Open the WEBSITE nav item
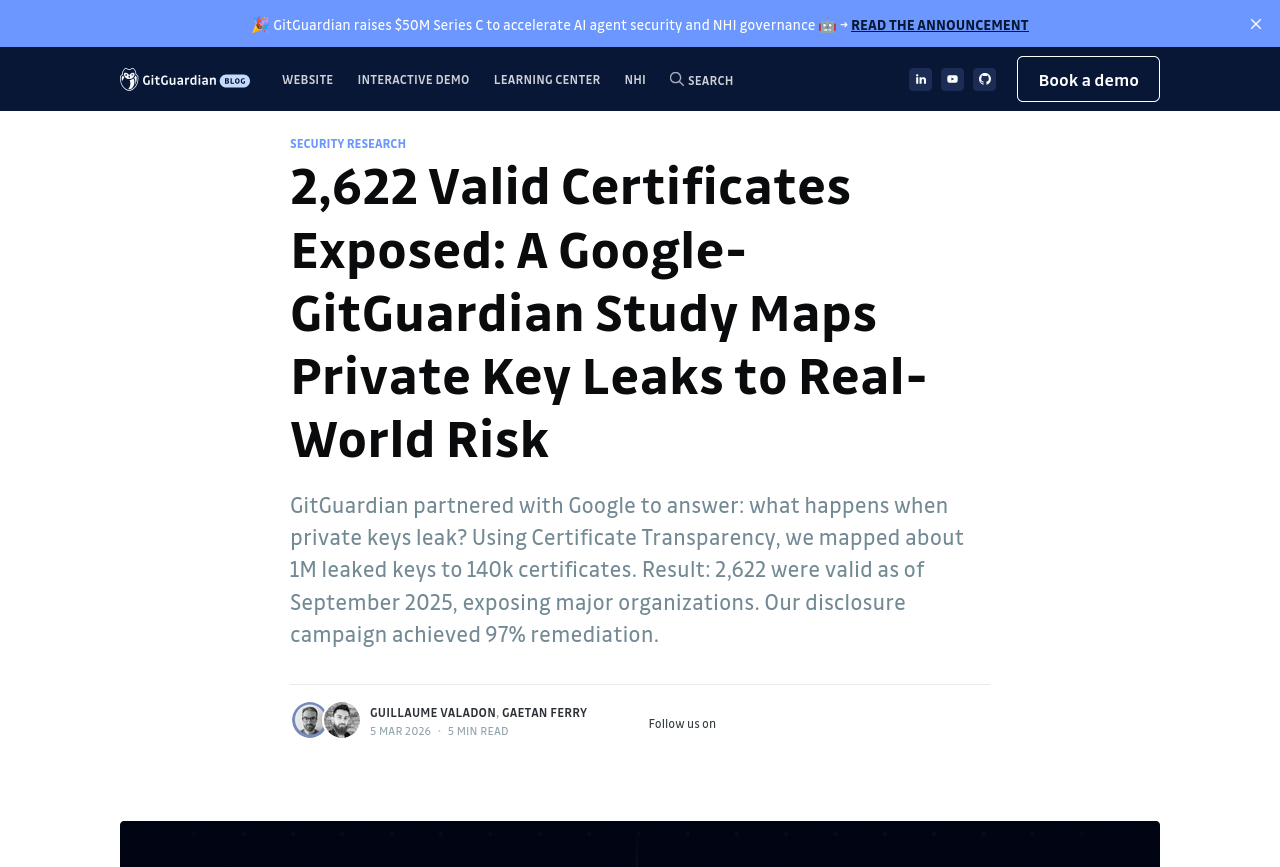This screenshot has width=1280, height=867. point(307,80)
